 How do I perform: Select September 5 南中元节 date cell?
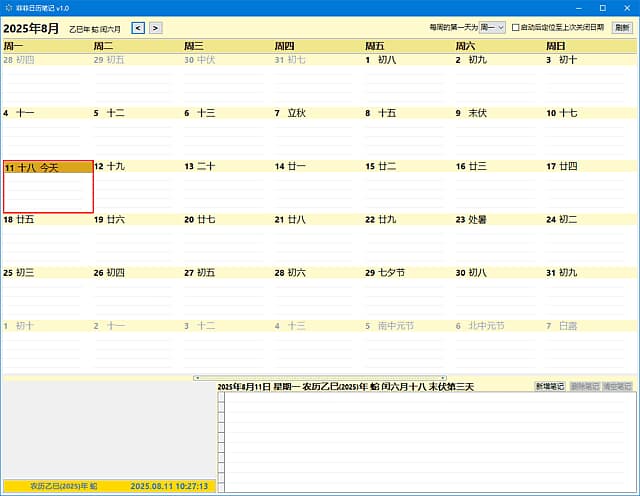pos(407,343)
